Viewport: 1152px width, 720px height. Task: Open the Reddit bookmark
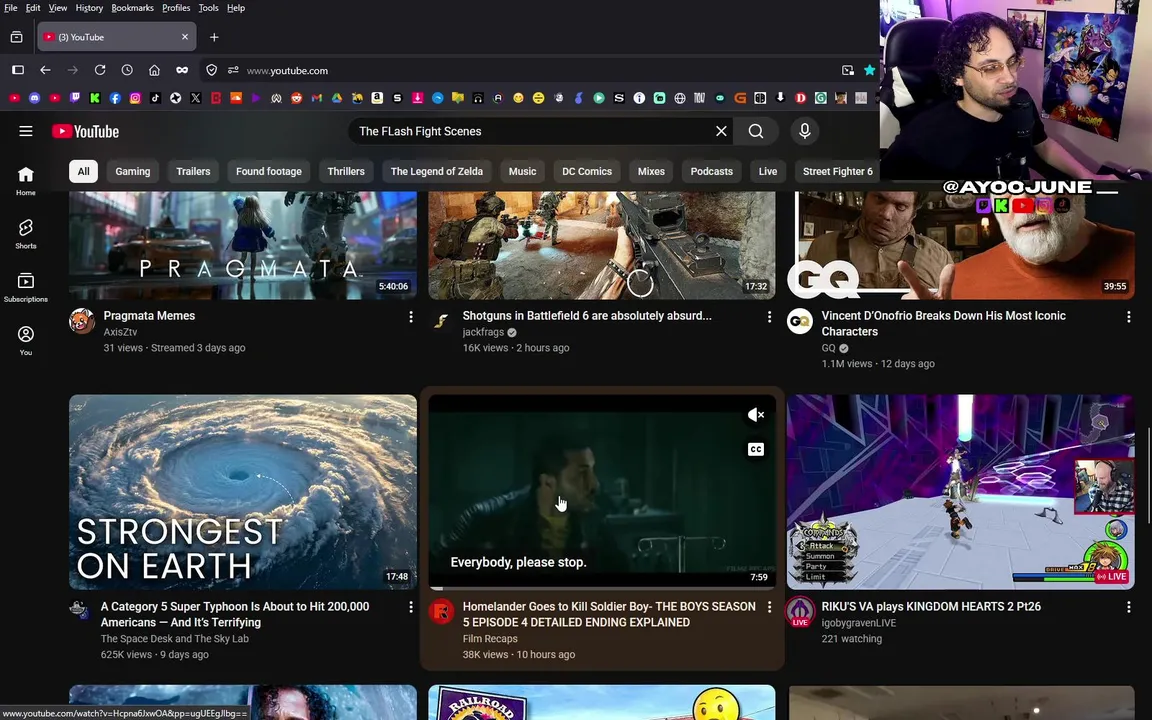(296, 98)
